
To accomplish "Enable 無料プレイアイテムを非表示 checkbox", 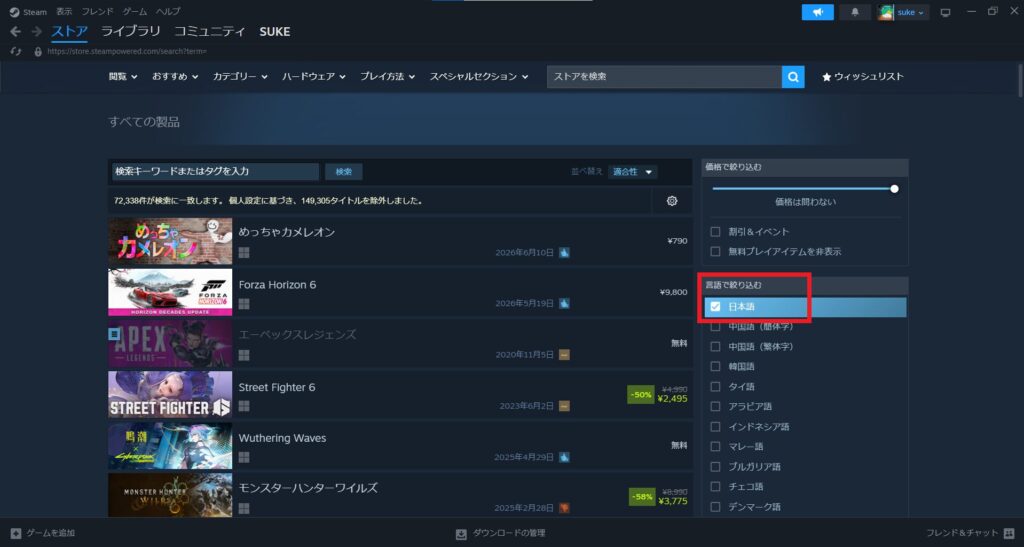I will 715,251.
